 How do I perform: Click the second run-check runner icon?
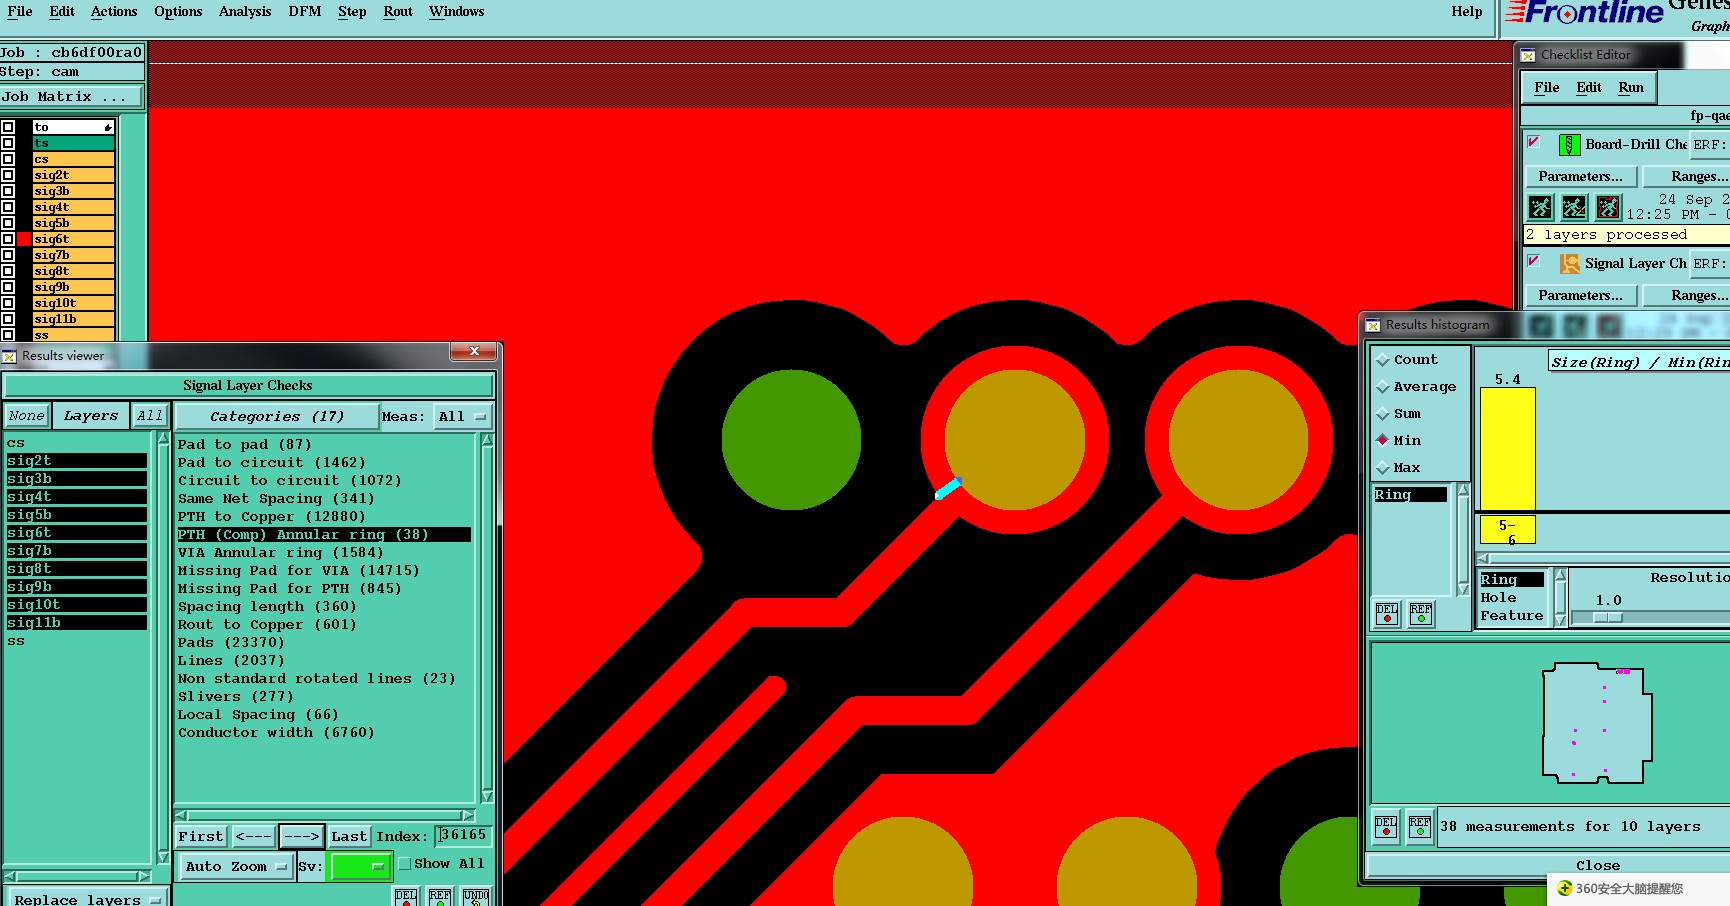coord(1574,207)
